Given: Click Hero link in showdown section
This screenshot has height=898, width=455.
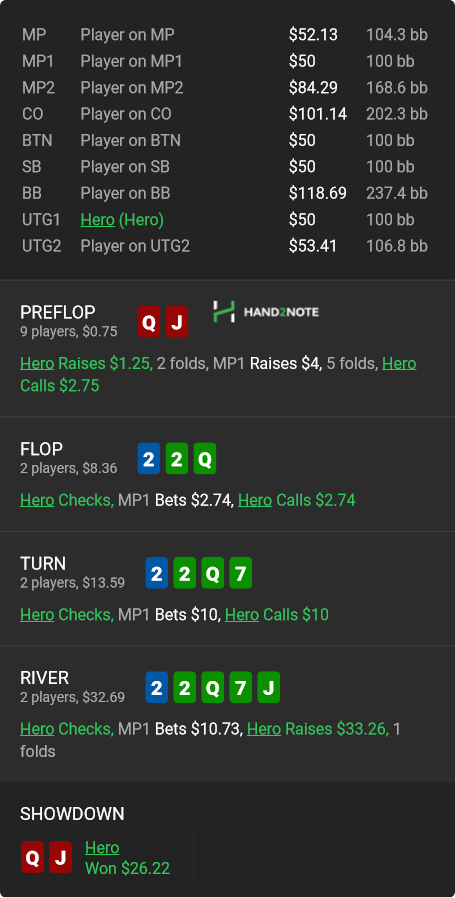Looking at the screenshot, I should [x=102, y=848].
